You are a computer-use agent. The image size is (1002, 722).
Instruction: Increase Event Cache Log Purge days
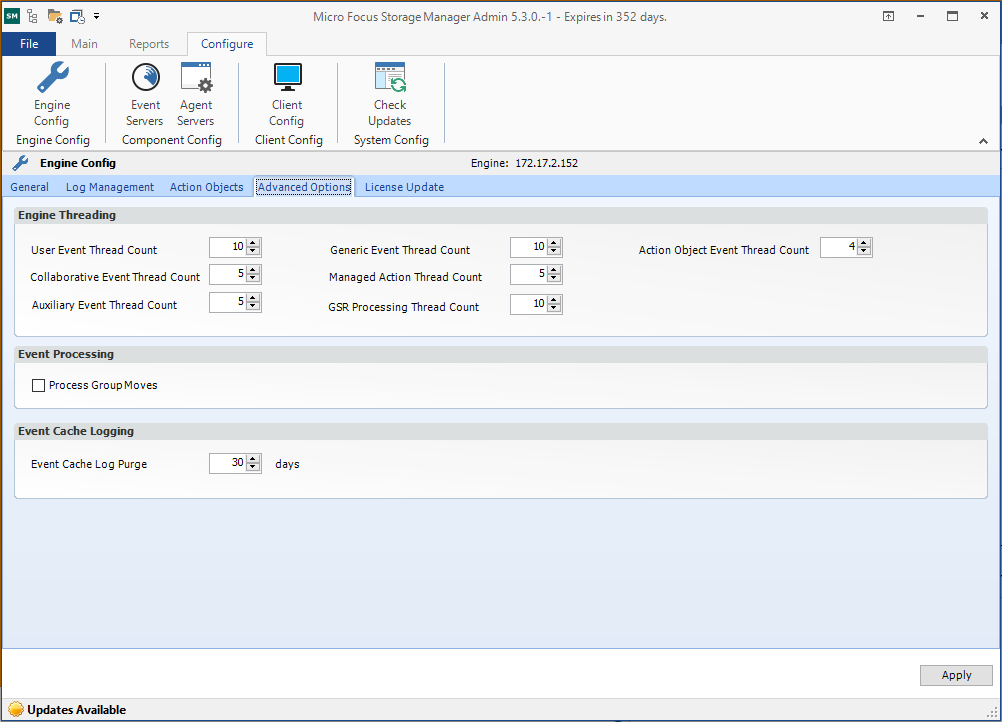(x=253, y=459)
